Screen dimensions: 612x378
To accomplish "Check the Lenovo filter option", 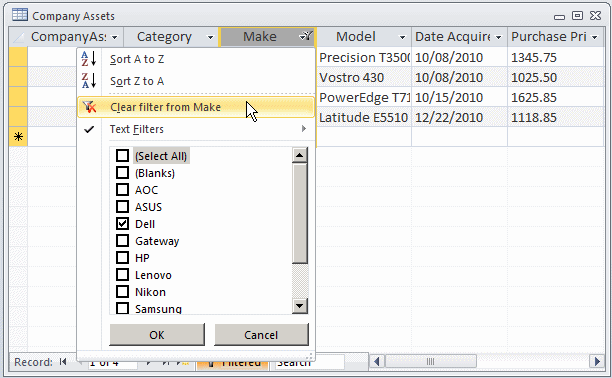I will (123, 275).
